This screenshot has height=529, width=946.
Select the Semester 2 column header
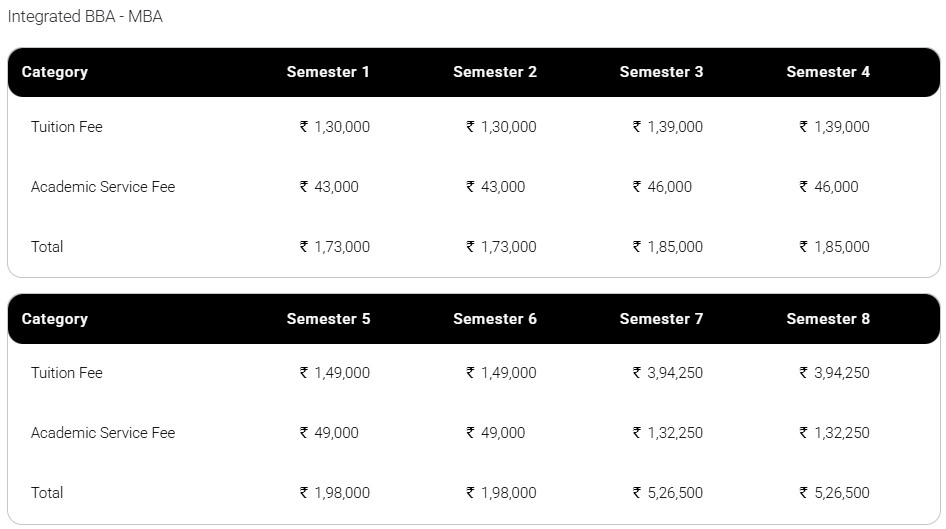495,72
